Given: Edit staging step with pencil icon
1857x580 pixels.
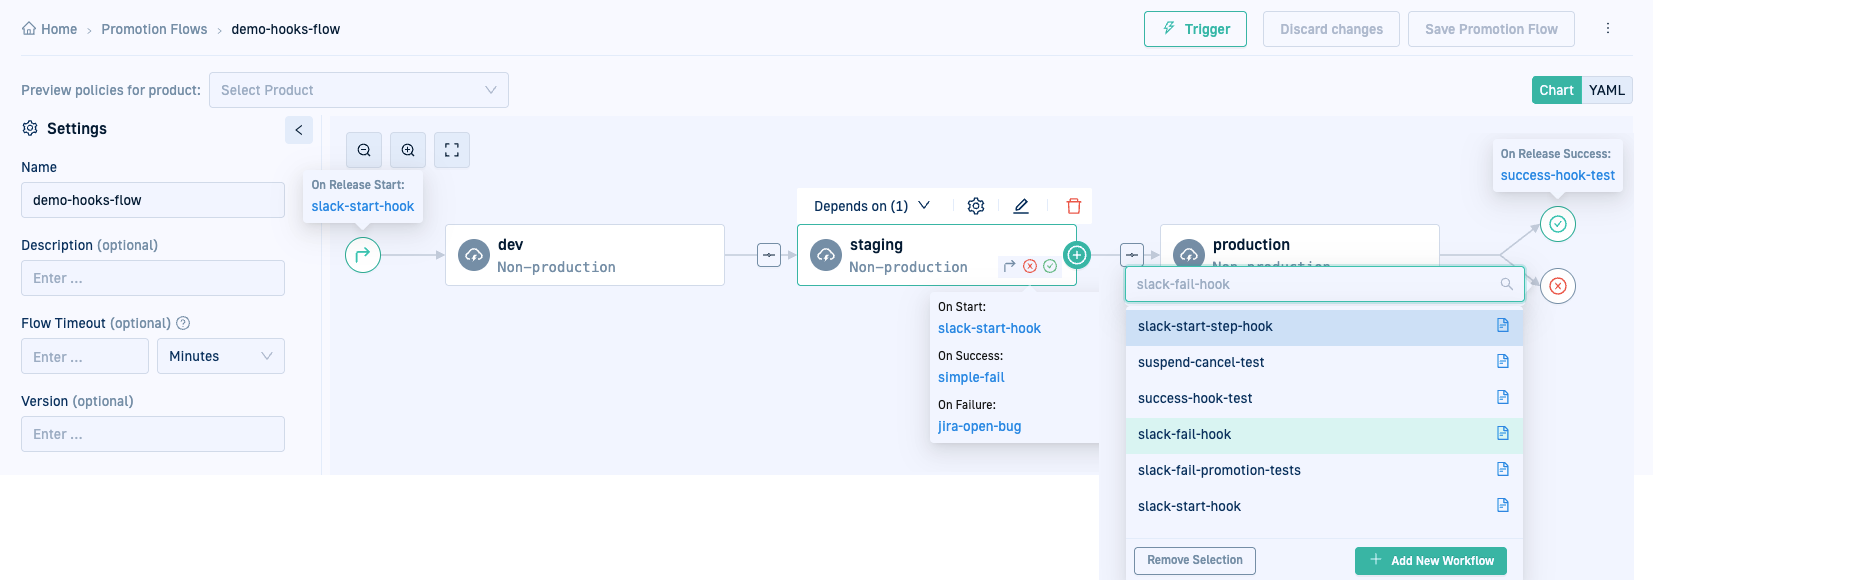Looking at the screenshot, I should coord(1021,206).
